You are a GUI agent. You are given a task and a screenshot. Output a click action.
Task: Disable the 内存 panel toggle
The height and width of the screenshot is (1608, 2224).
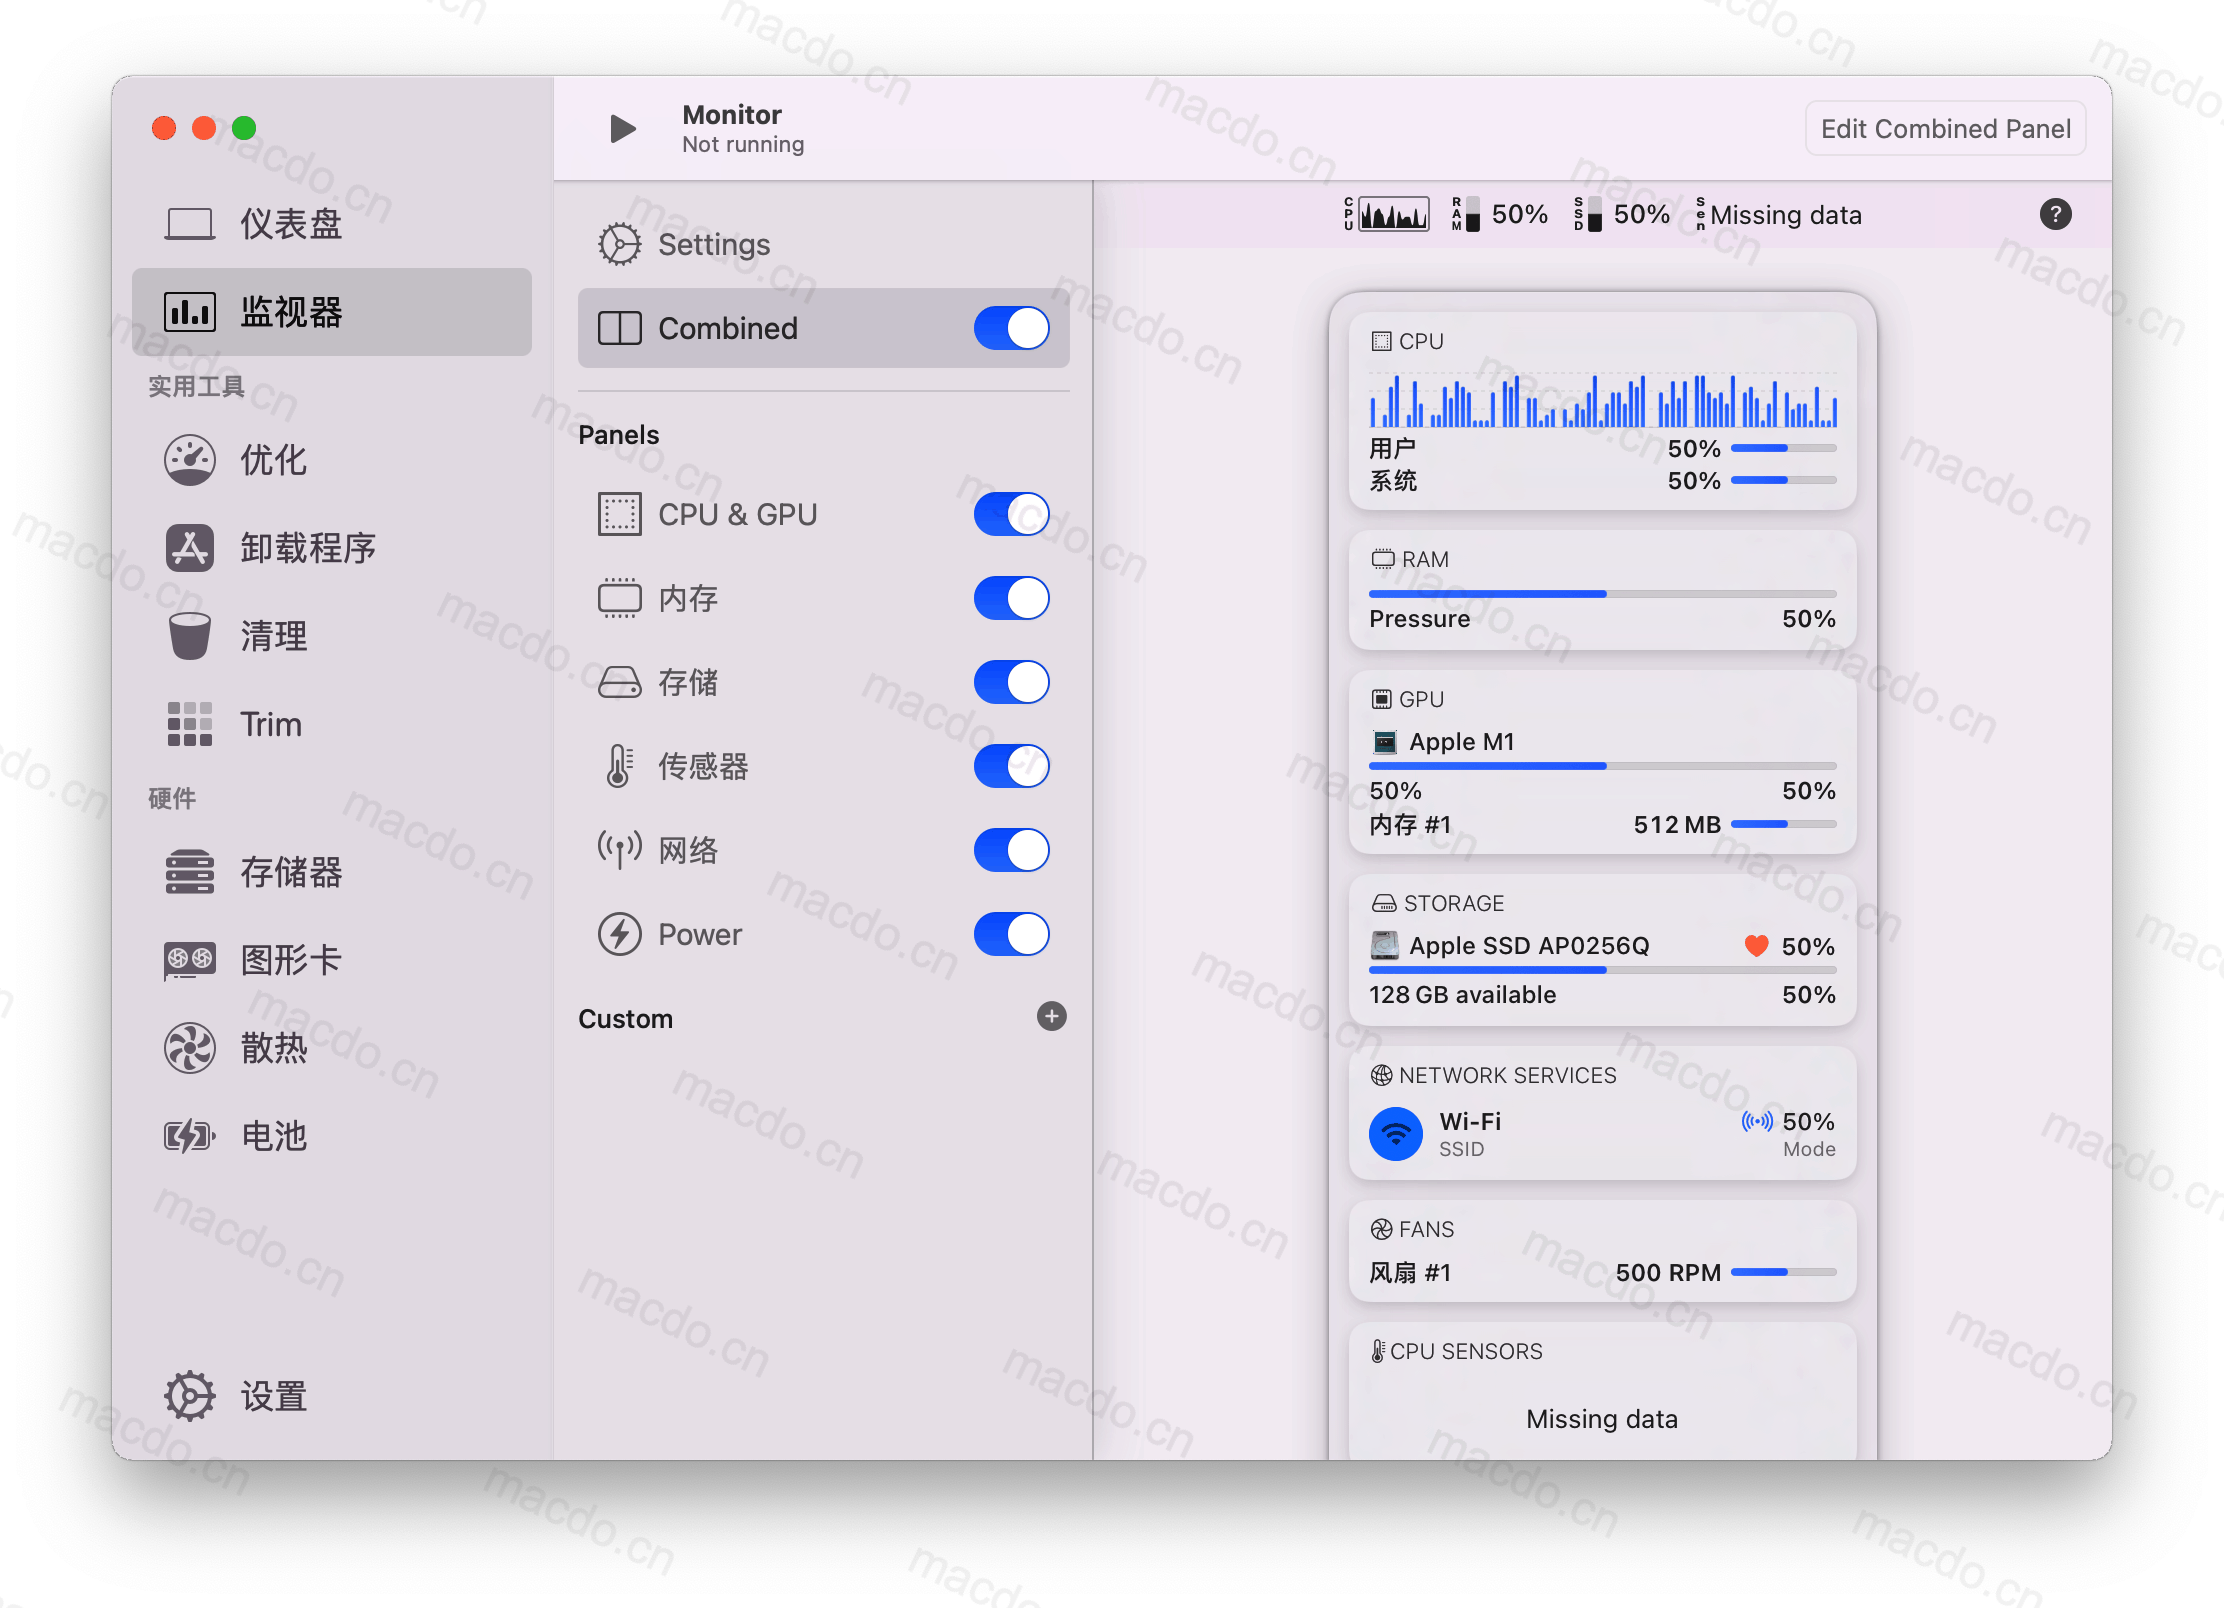pyautogui.click(x=1010, y=598)
